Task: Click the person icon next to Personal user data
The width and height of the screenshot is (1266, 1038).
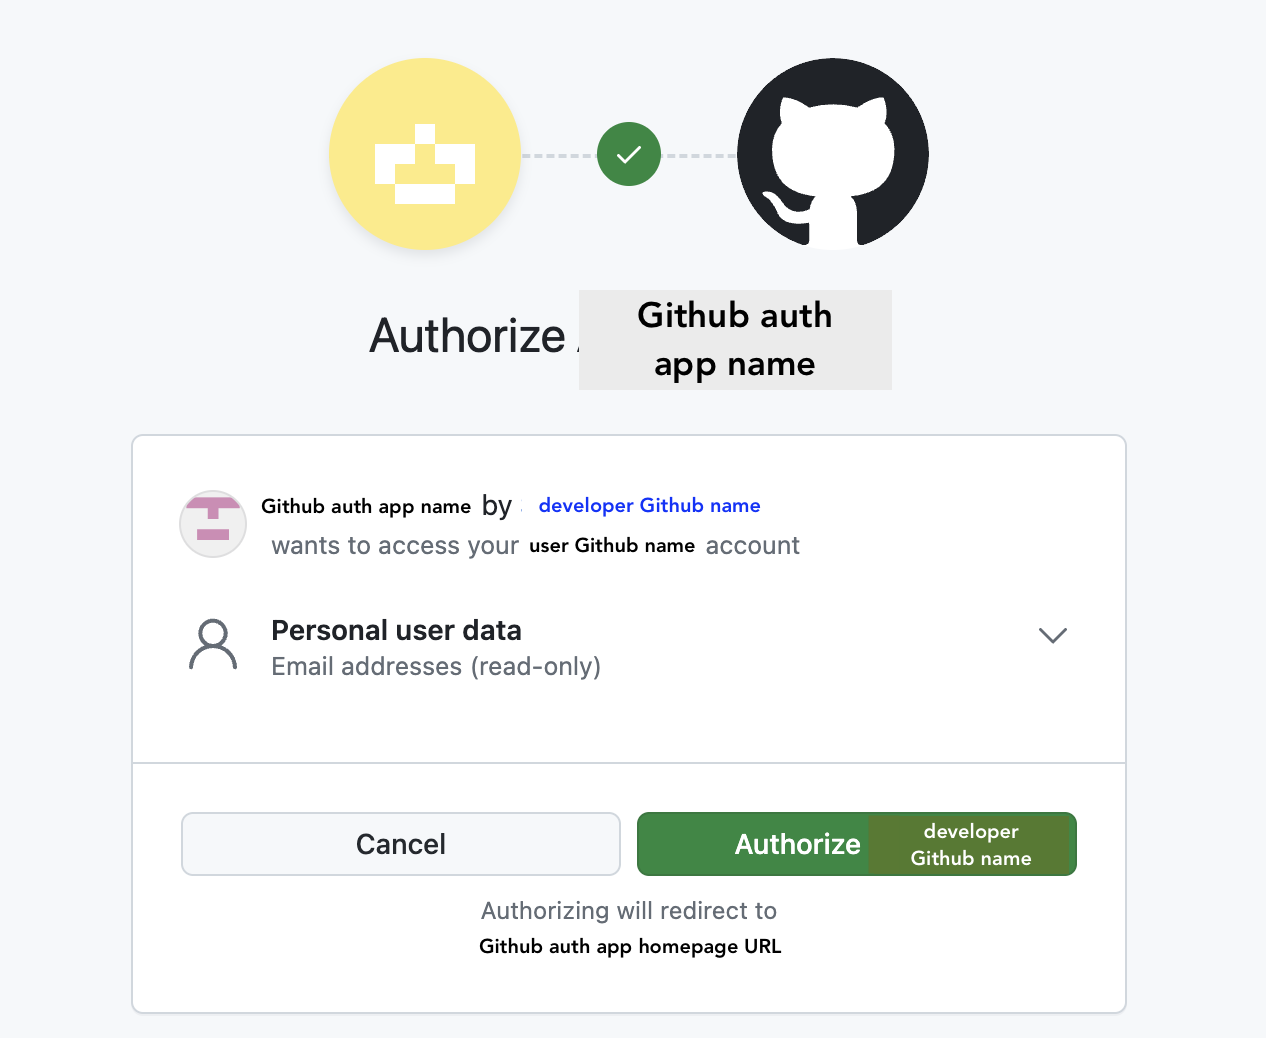Action: [212, 645]
